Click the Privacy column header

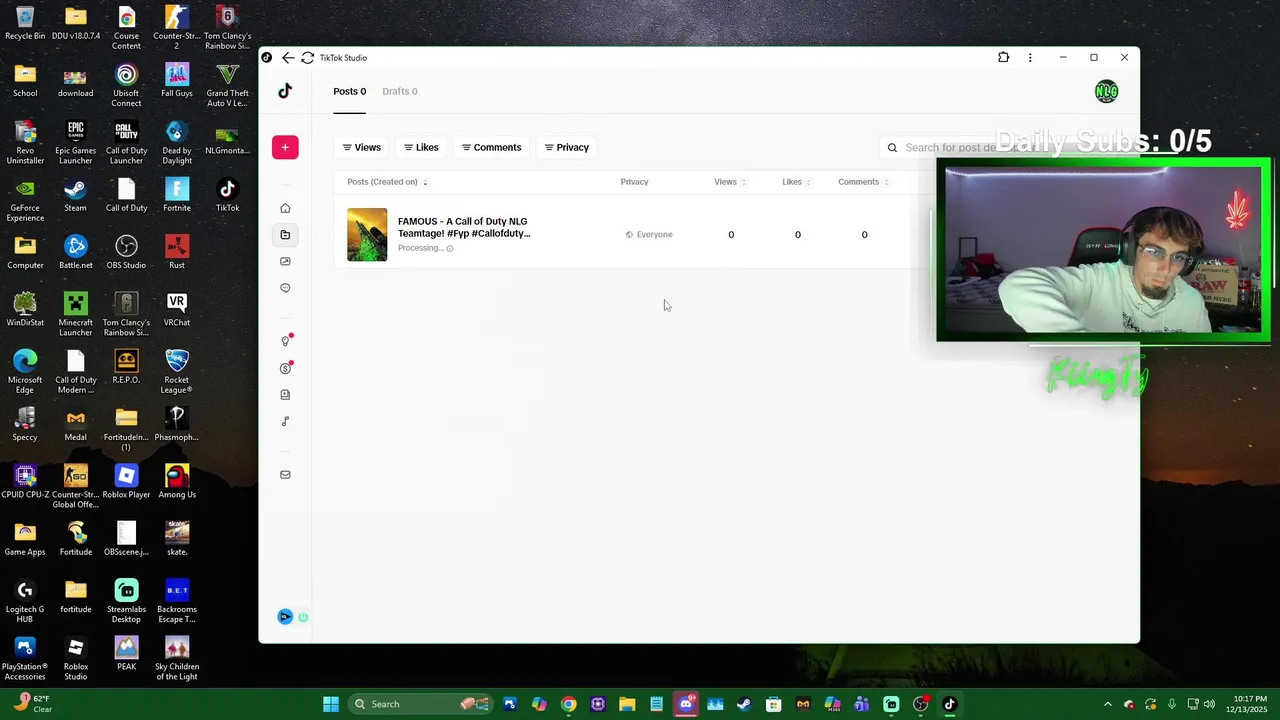pos(634,182)
